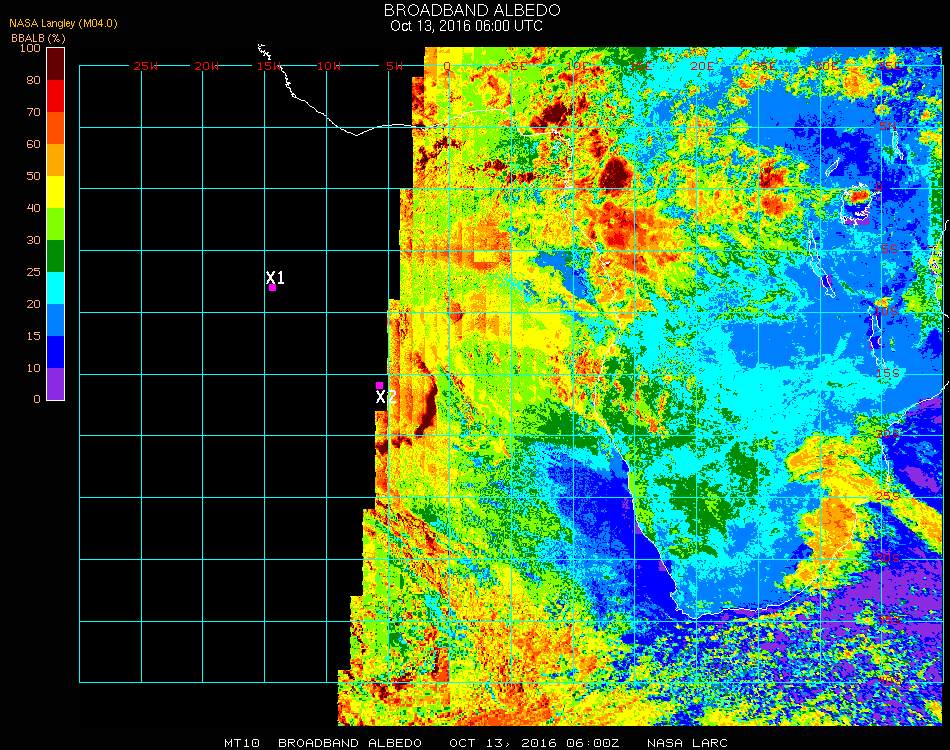Click the 25W longitude label
Image resolution: width=950 pixels, height=750 pixels.
point(145,66)
